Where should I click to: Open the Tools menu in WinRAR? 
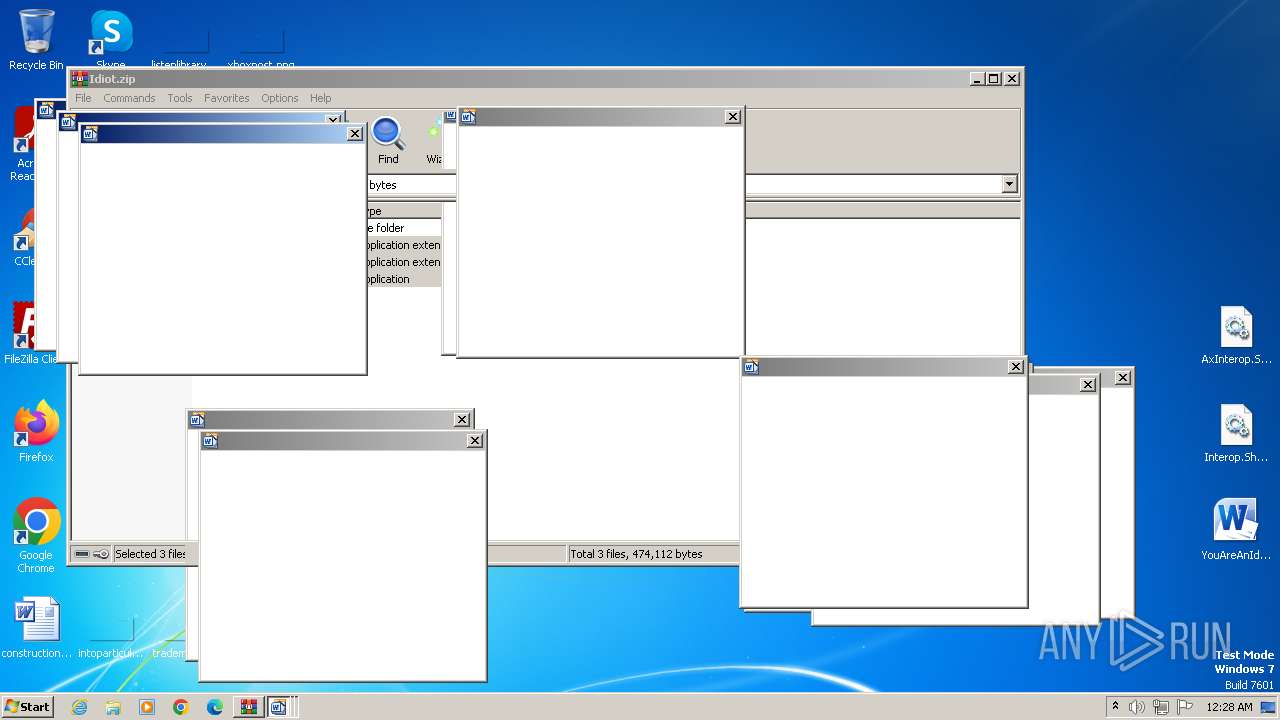[180, 98]
